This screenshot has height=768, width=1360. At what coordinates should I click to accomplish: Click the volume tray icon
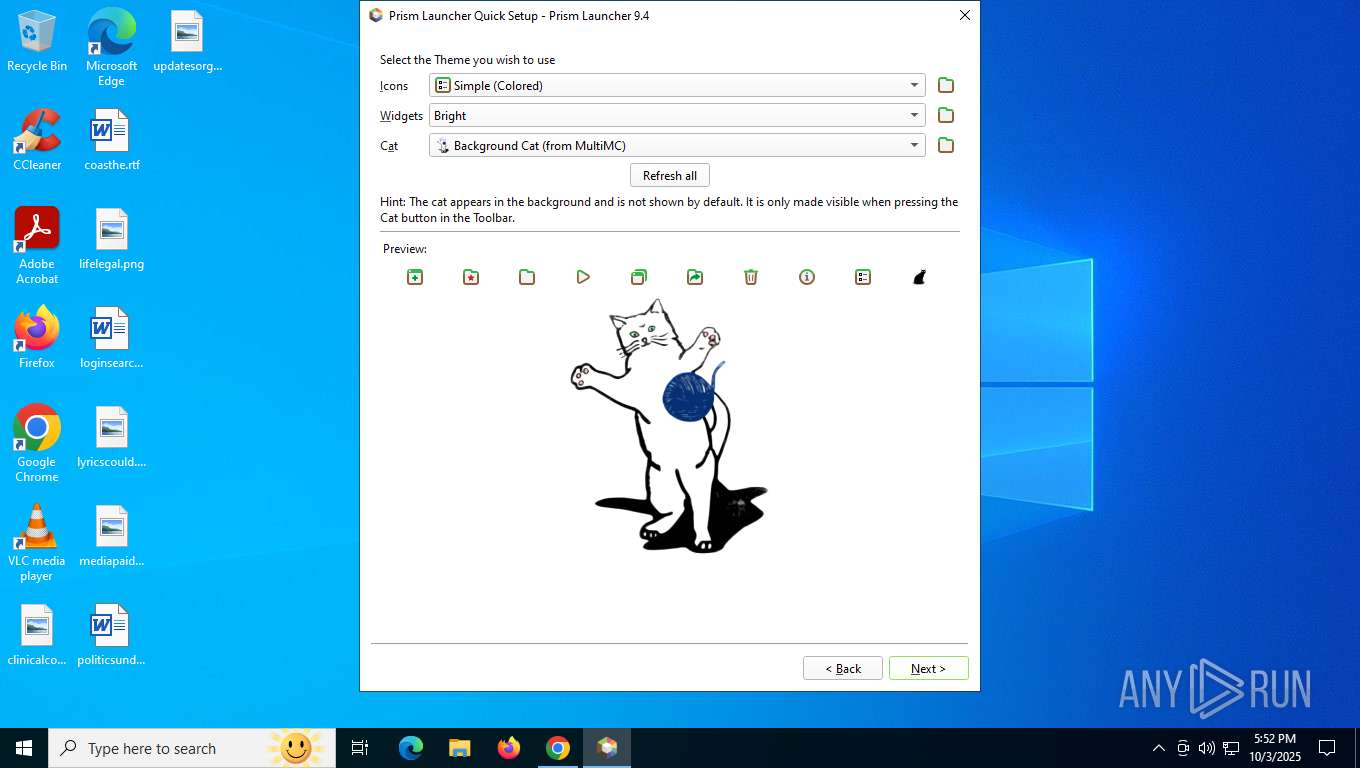(x=1207, y=748)
